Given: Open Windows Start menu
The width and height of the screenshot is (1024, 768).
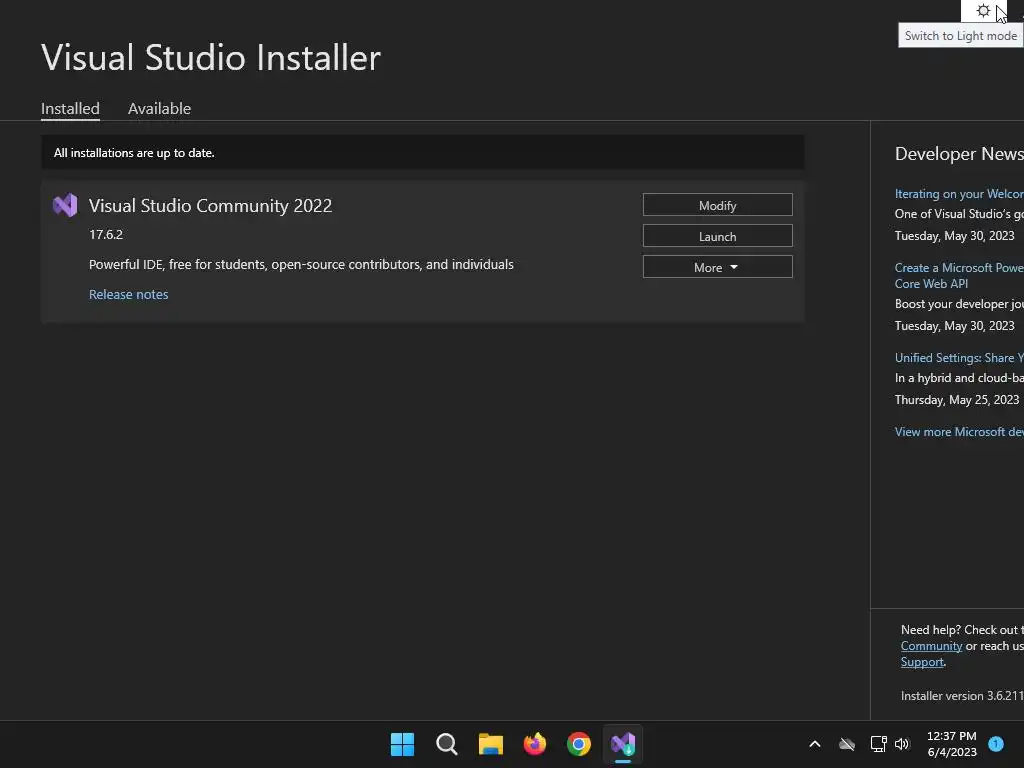Looking at the screenshot, I should 402,744.
